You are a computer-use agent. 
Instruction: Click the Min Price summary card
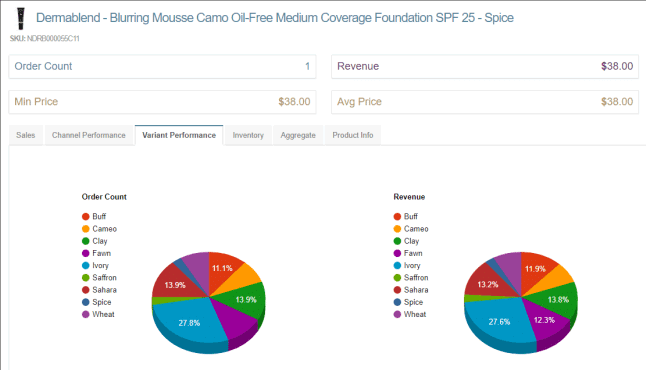[x=162, y=102]
